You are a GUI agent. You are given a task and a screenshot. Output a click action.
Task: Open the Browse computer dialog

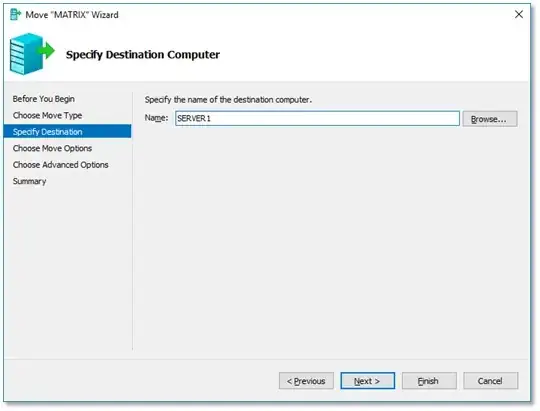[490, 119]
